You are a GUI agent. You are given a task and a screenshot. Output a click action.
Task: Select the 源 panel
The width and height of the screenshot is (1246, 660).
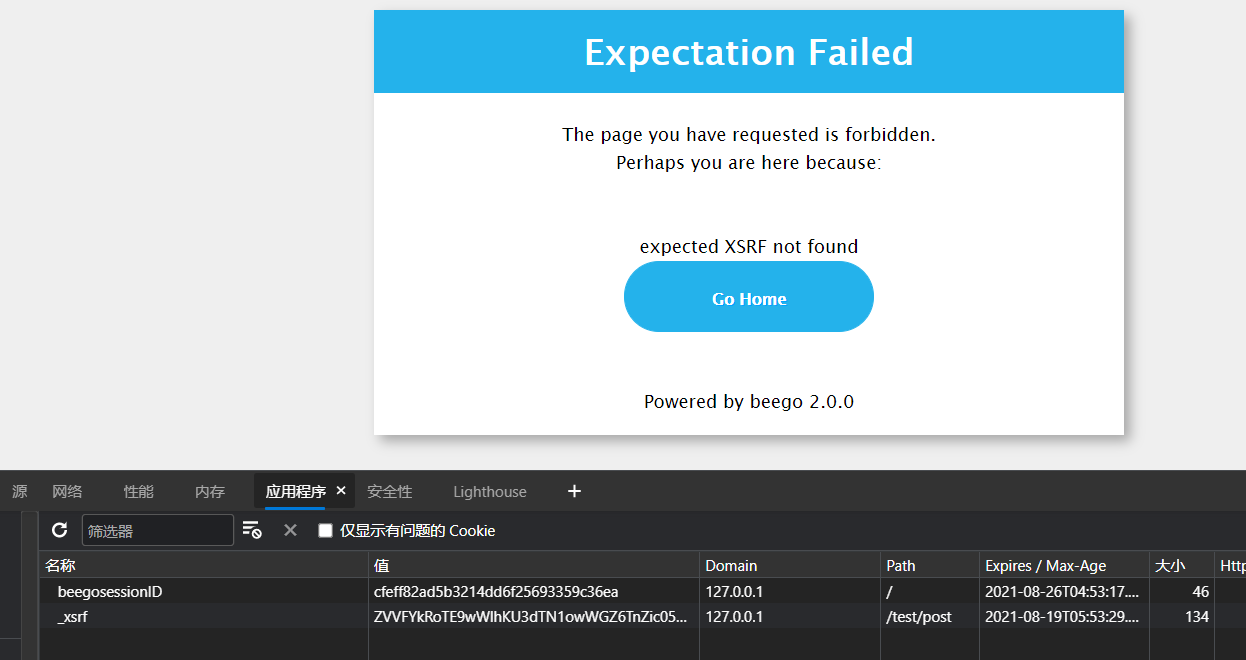[x=18, y=491]
